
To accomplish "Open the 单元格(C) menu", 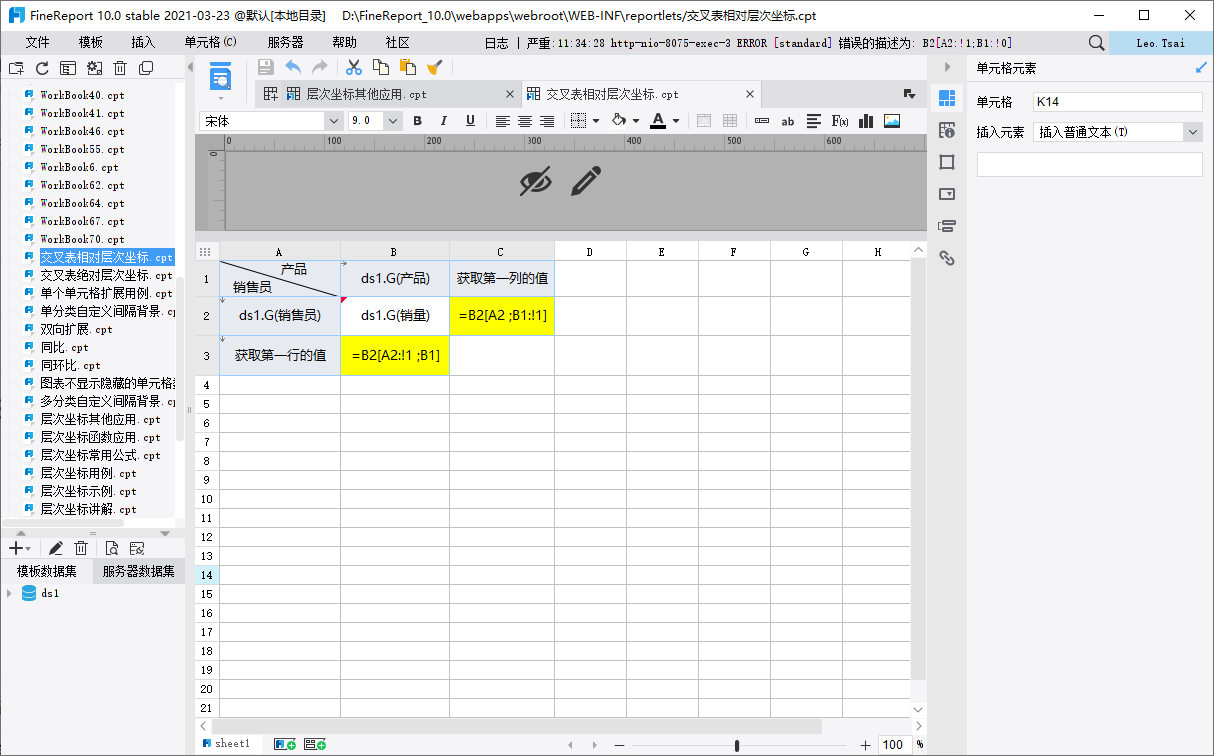I will click(x=210, y=43).
